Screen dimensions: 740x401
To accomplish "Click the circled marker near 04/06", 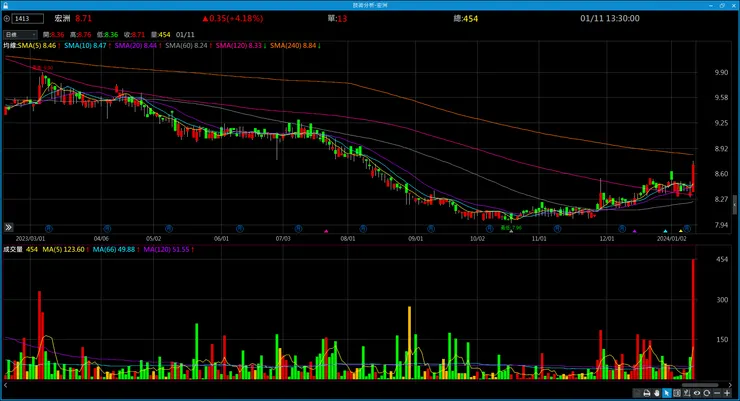I will [x=107, y=228].
